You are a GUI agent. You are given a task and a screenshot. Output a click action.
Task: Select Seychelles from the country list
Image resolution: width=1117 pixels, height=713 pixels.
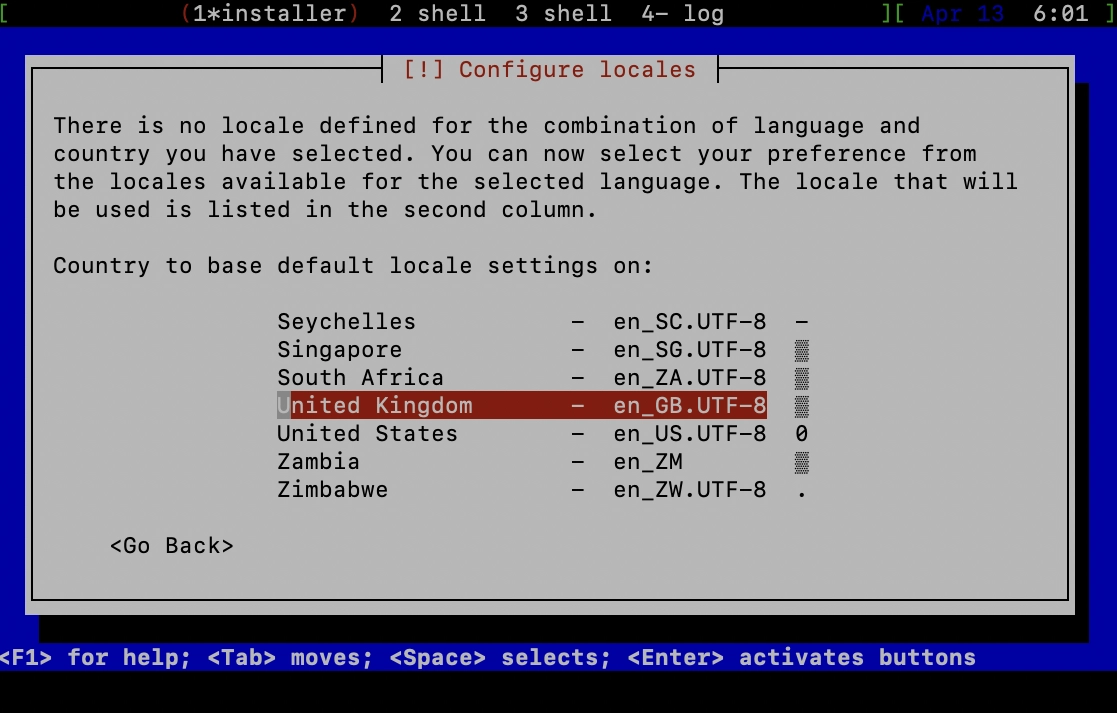pyautogui.click(x=346, y=322)
